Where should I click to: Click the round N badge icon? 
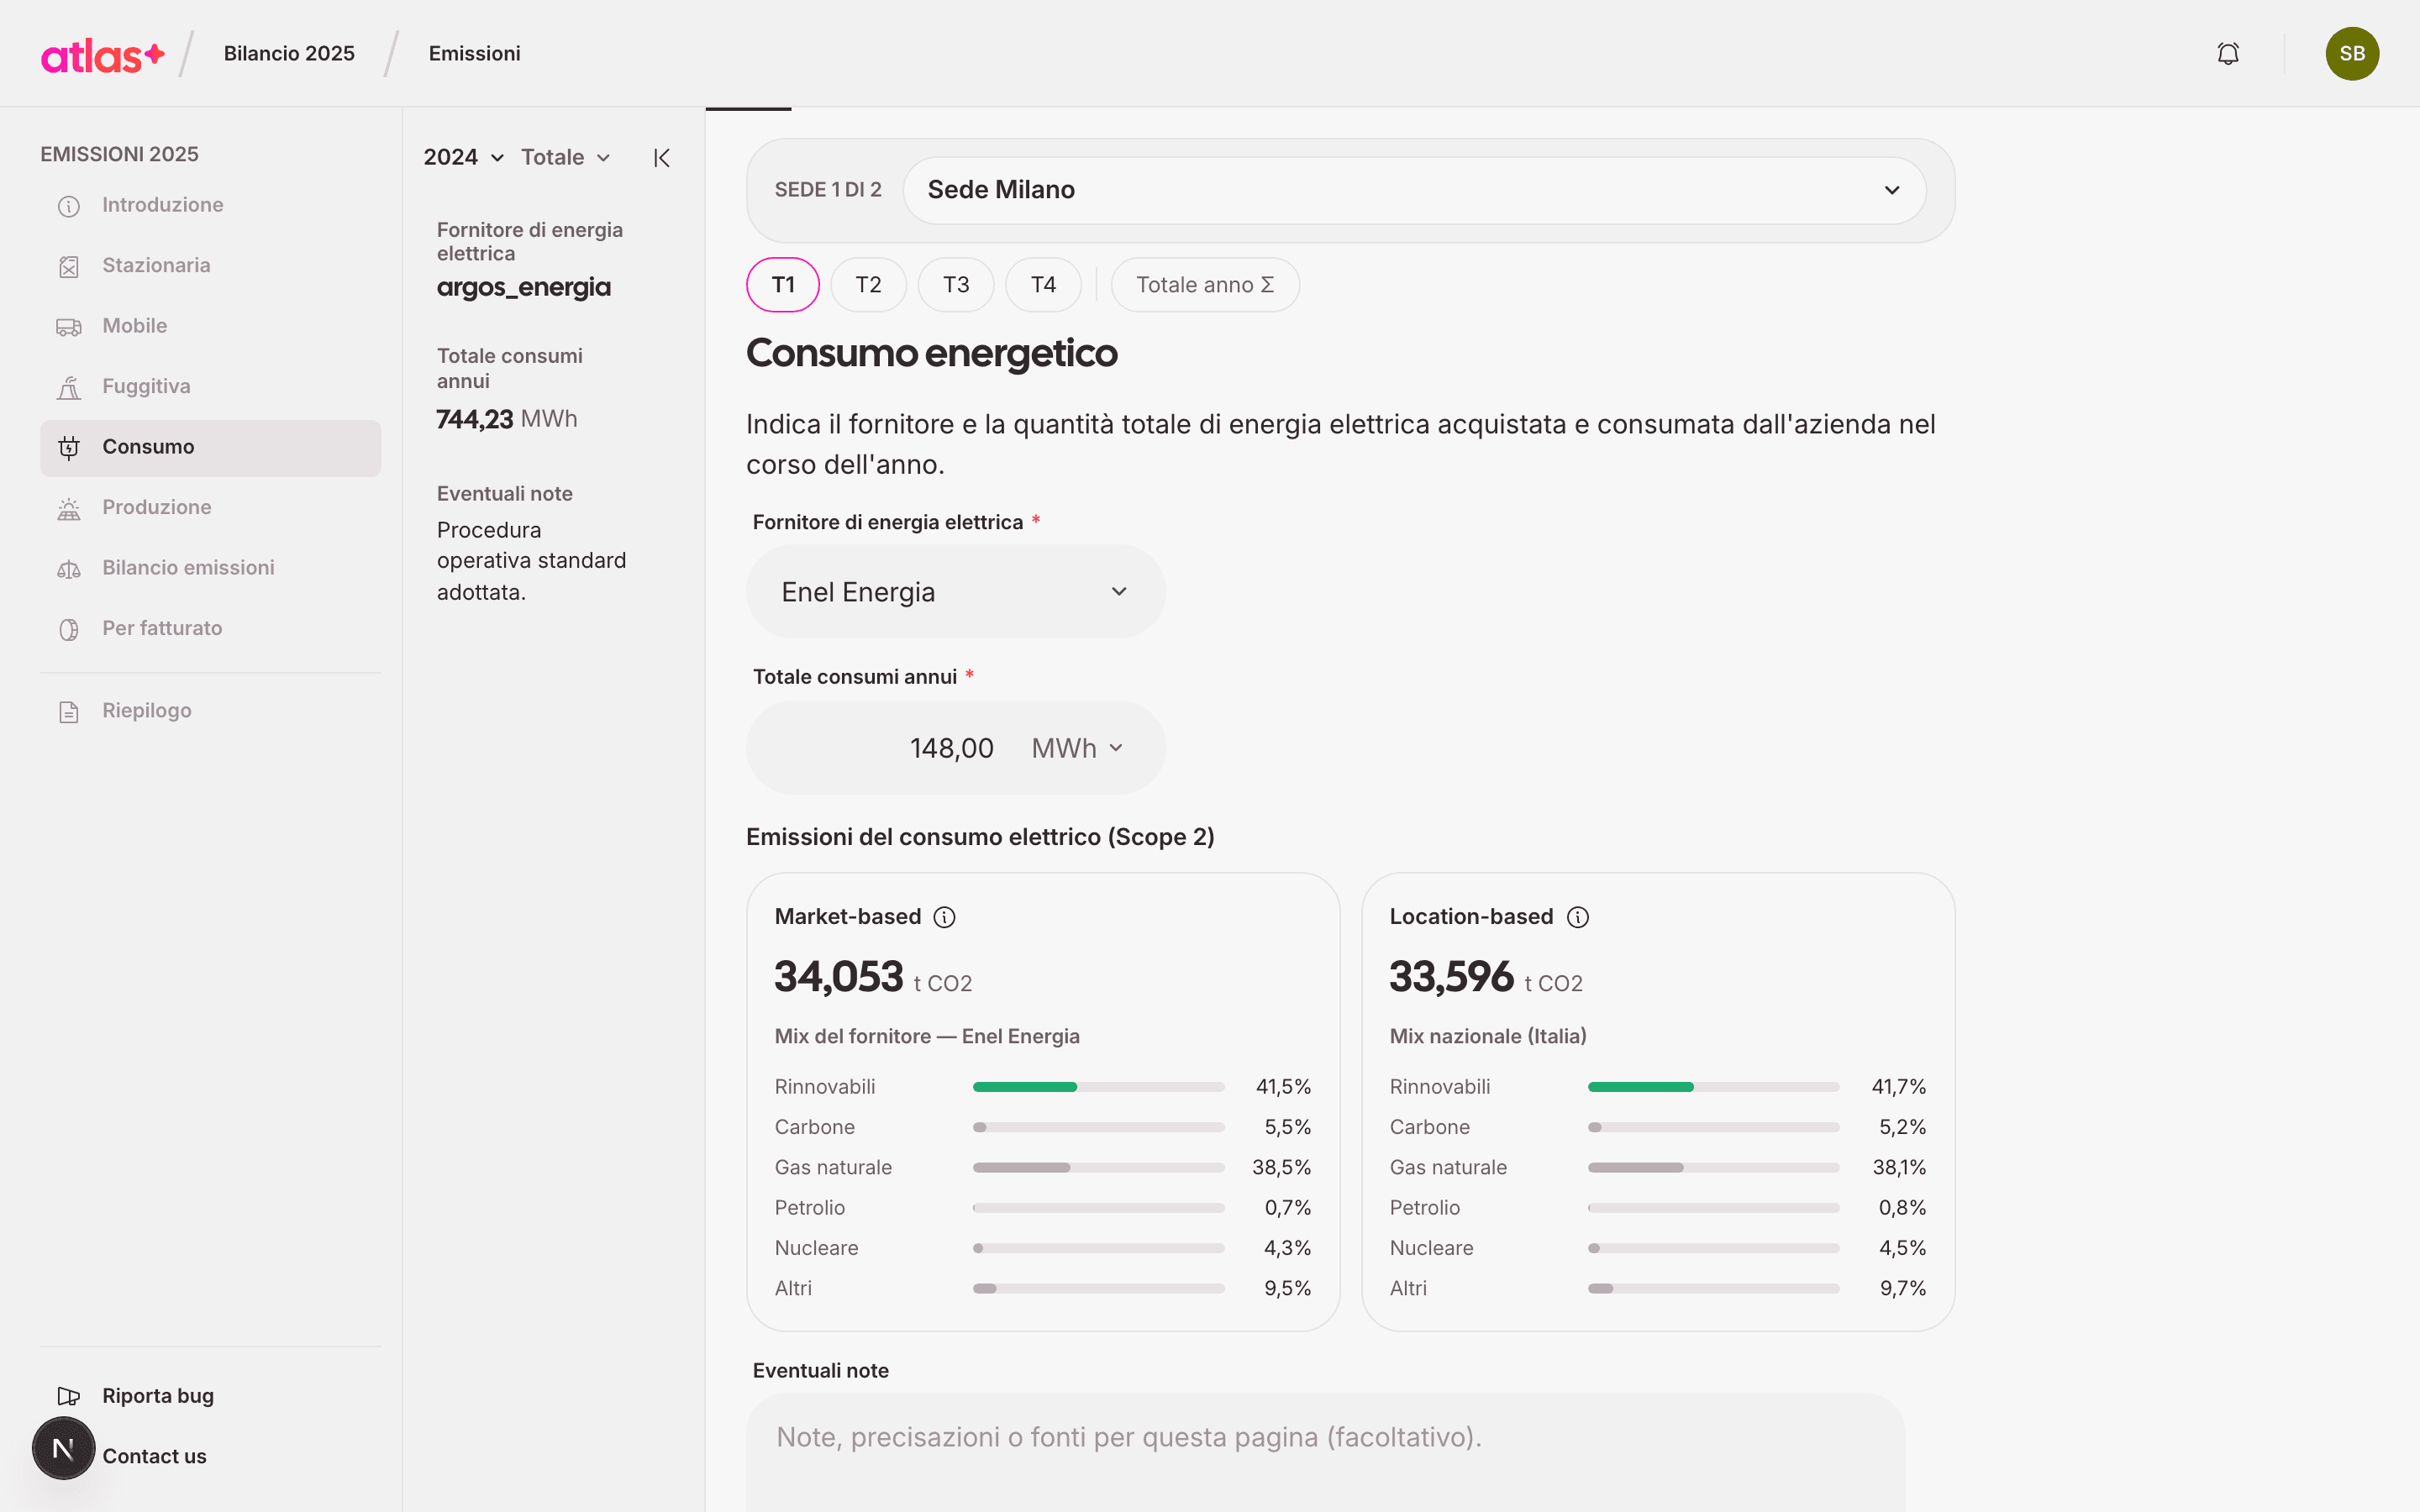coord(63,1448)
